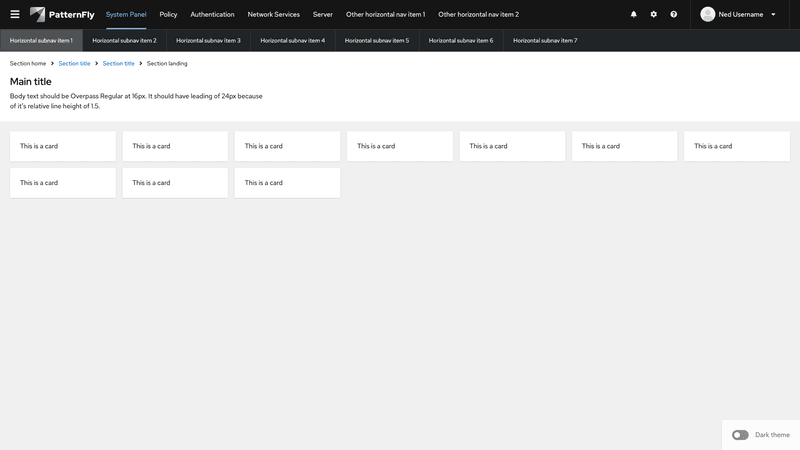Select Horizontal subnav item 4

click(293, 41)
